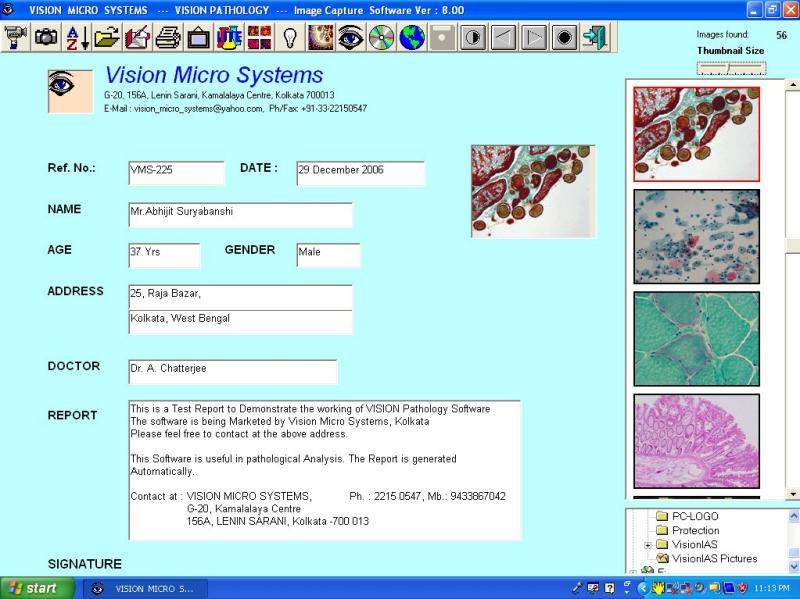The image size is (800, 599).
Task: Open the Windows Start menu
Action: (x=34, y=588)
